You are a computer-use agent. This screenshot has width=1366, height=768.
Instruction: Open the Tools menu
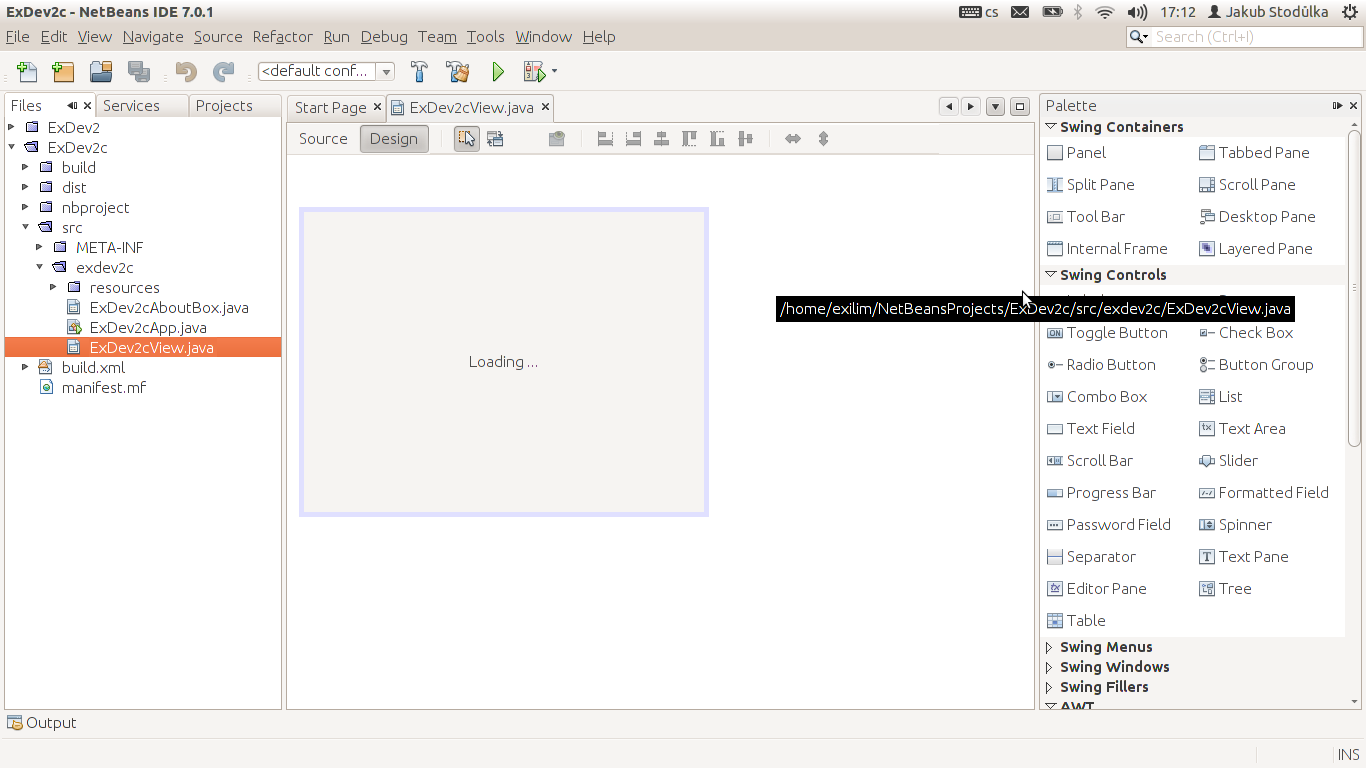point(485,37)
